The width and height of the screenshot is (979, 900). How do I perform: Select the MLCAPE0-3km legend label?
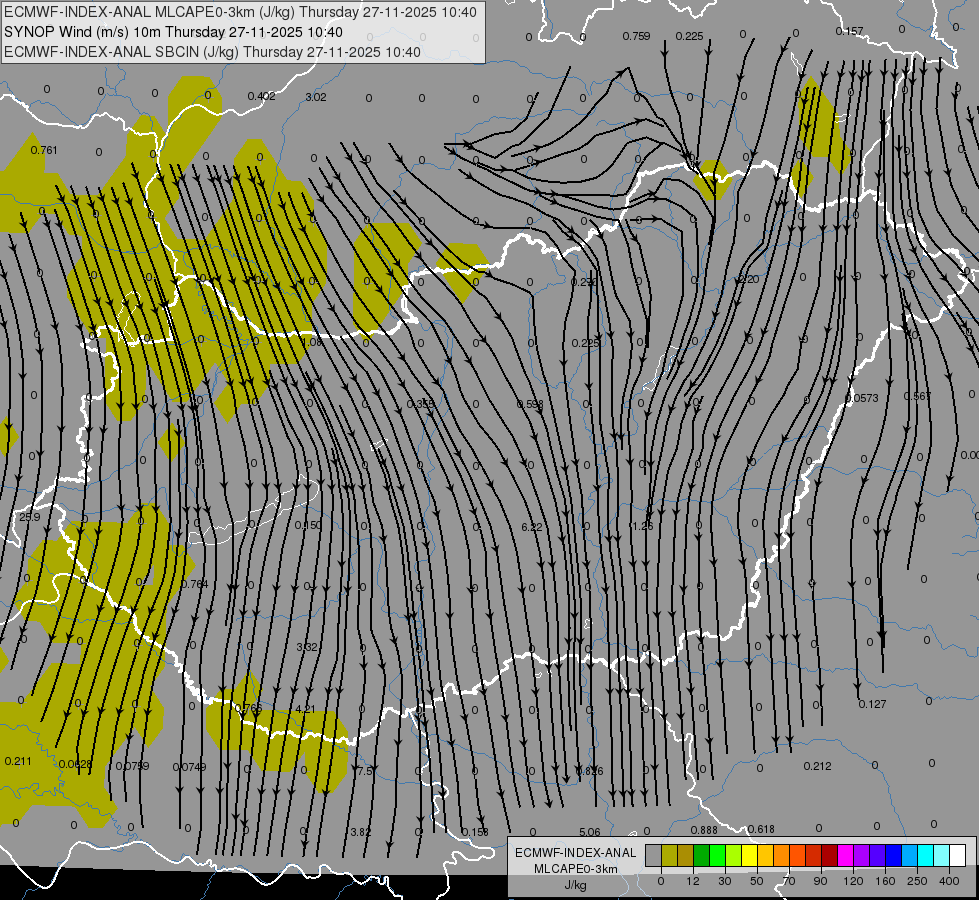point(575,869)
